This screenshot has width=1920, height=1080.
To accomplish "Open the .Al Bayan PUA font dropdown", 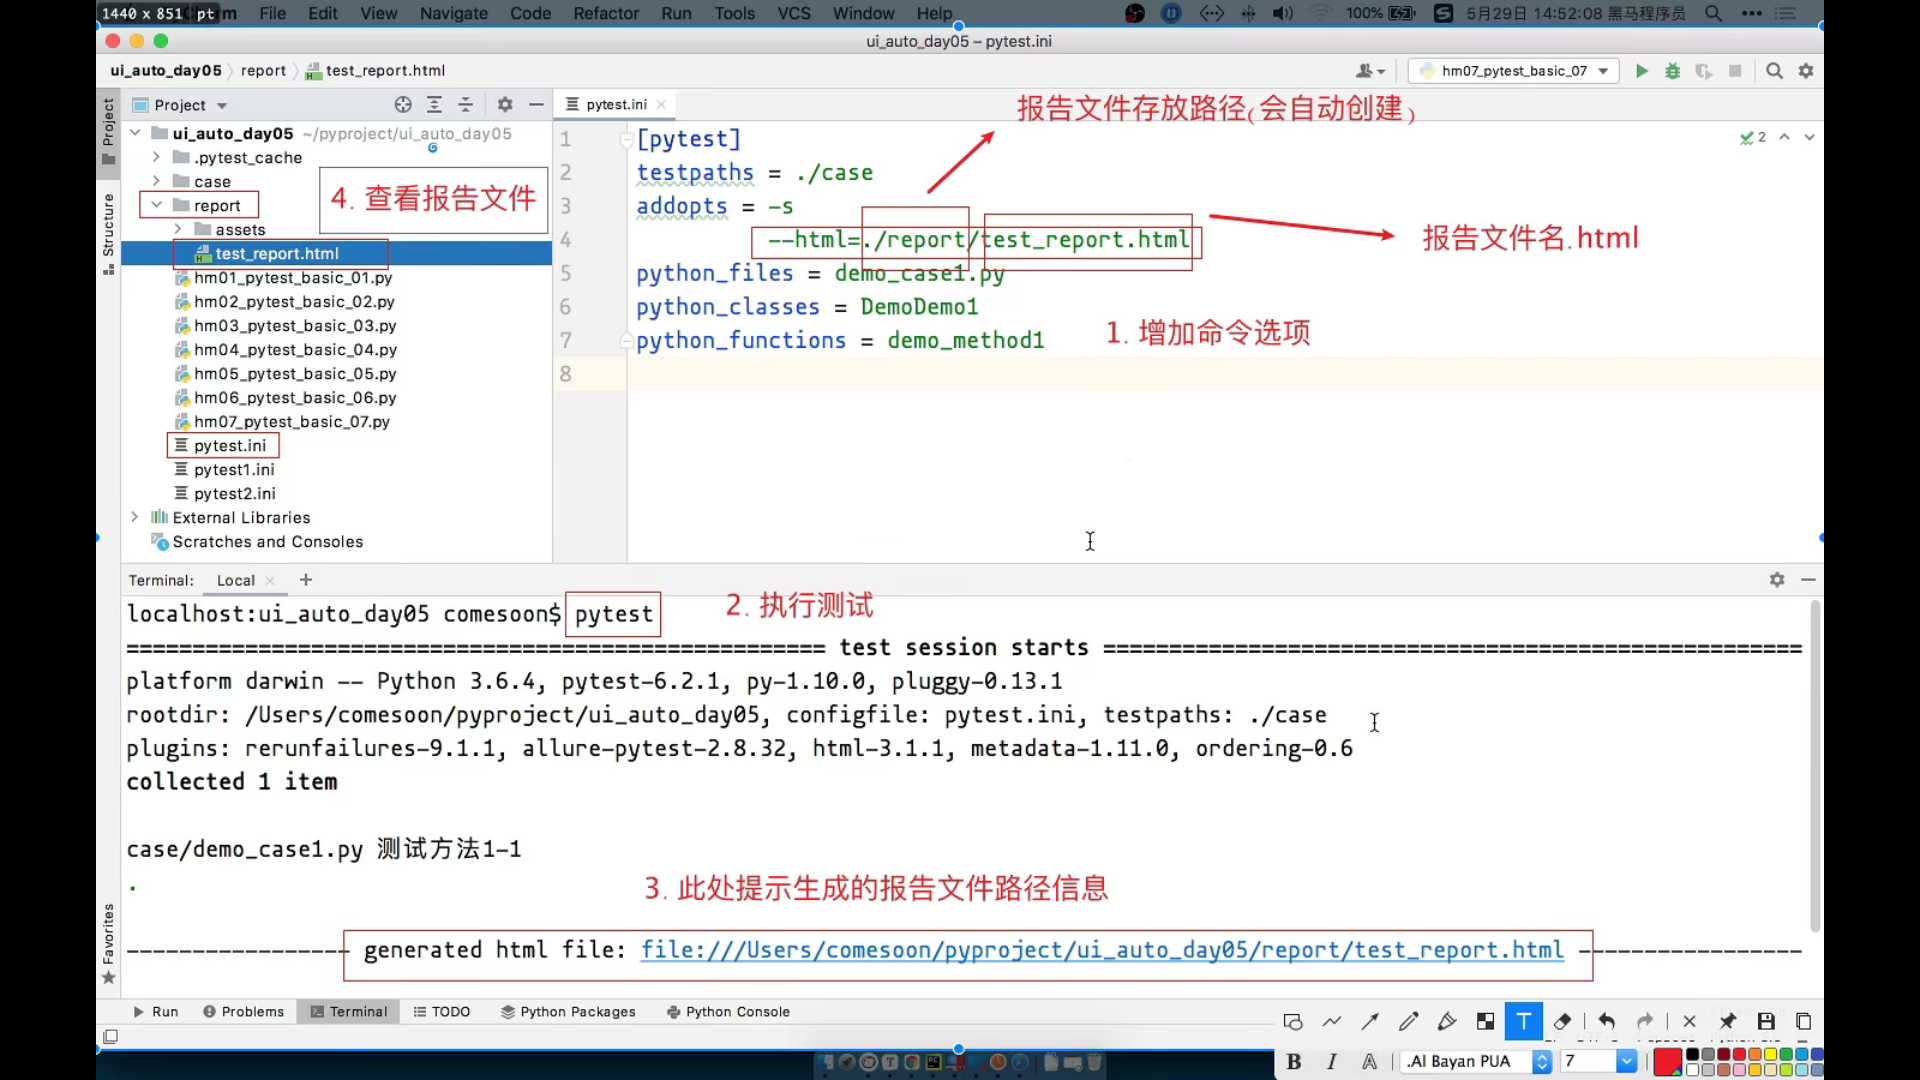I will [x=1542, y=1062].
